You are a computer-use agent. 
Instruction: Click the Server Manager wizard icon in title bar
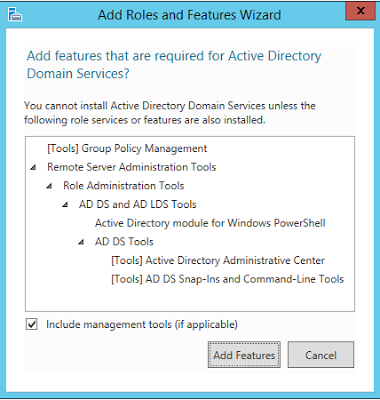click(14, 14)
